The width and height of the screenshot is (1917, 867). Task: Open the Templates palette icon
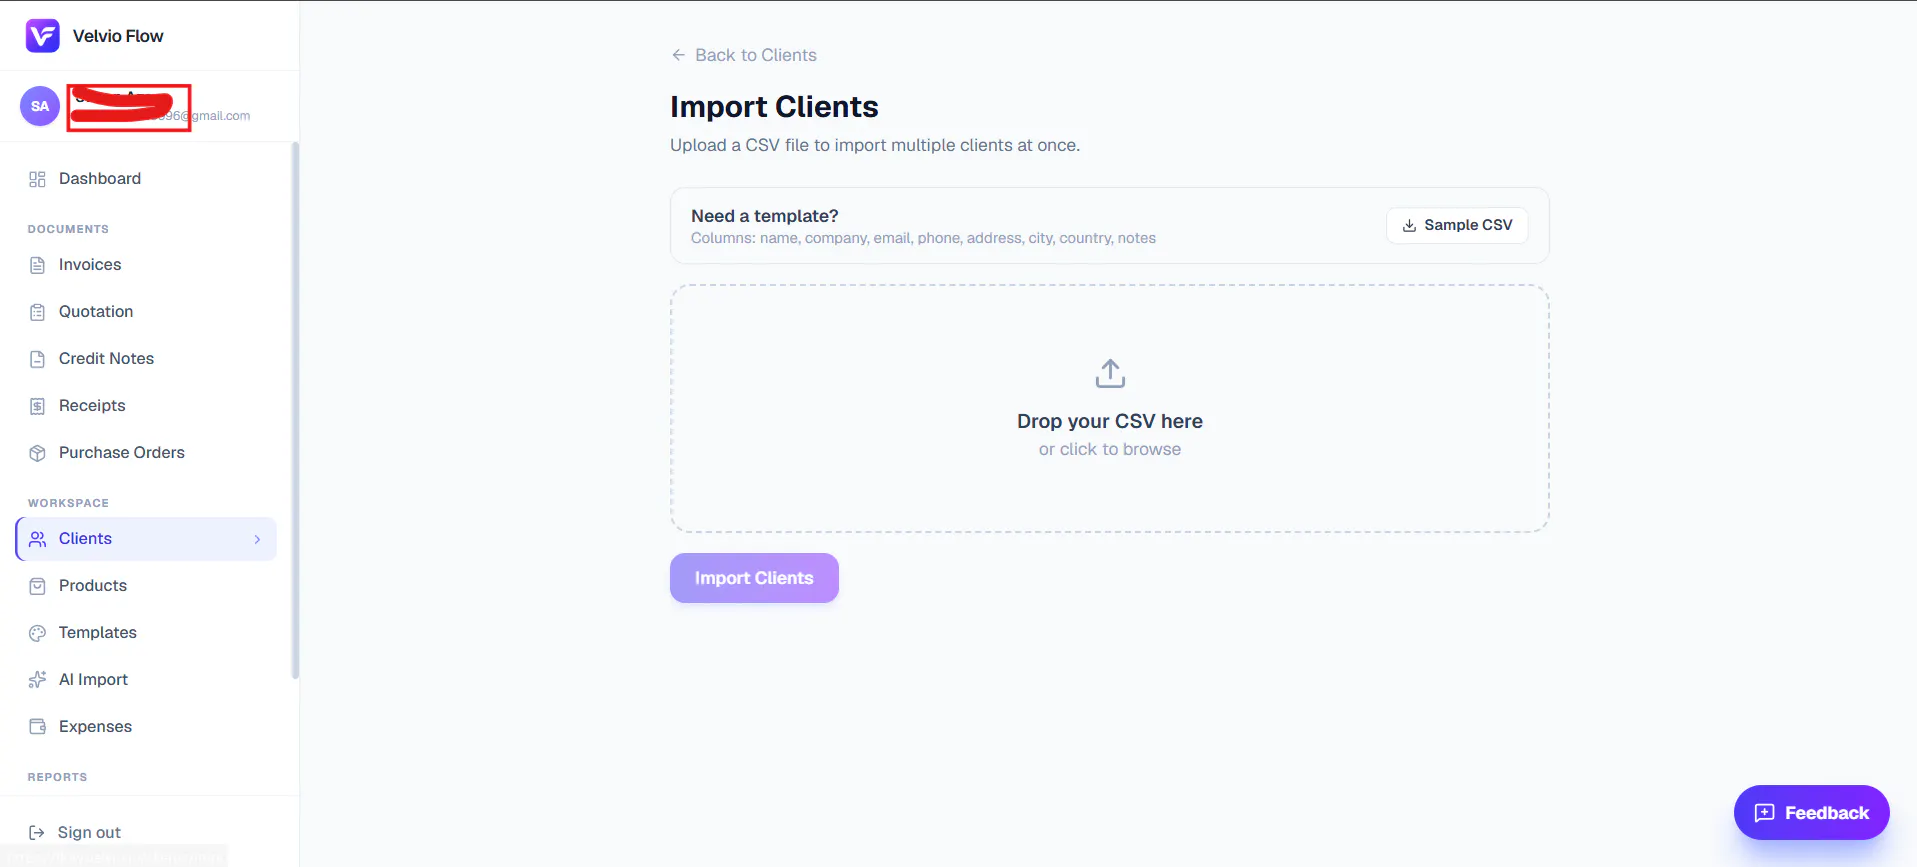point(37,633)
